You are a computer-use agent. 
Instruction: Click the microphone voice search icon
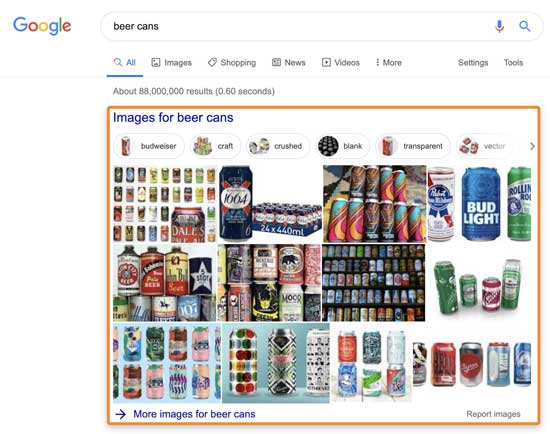(x=499, y=26)
